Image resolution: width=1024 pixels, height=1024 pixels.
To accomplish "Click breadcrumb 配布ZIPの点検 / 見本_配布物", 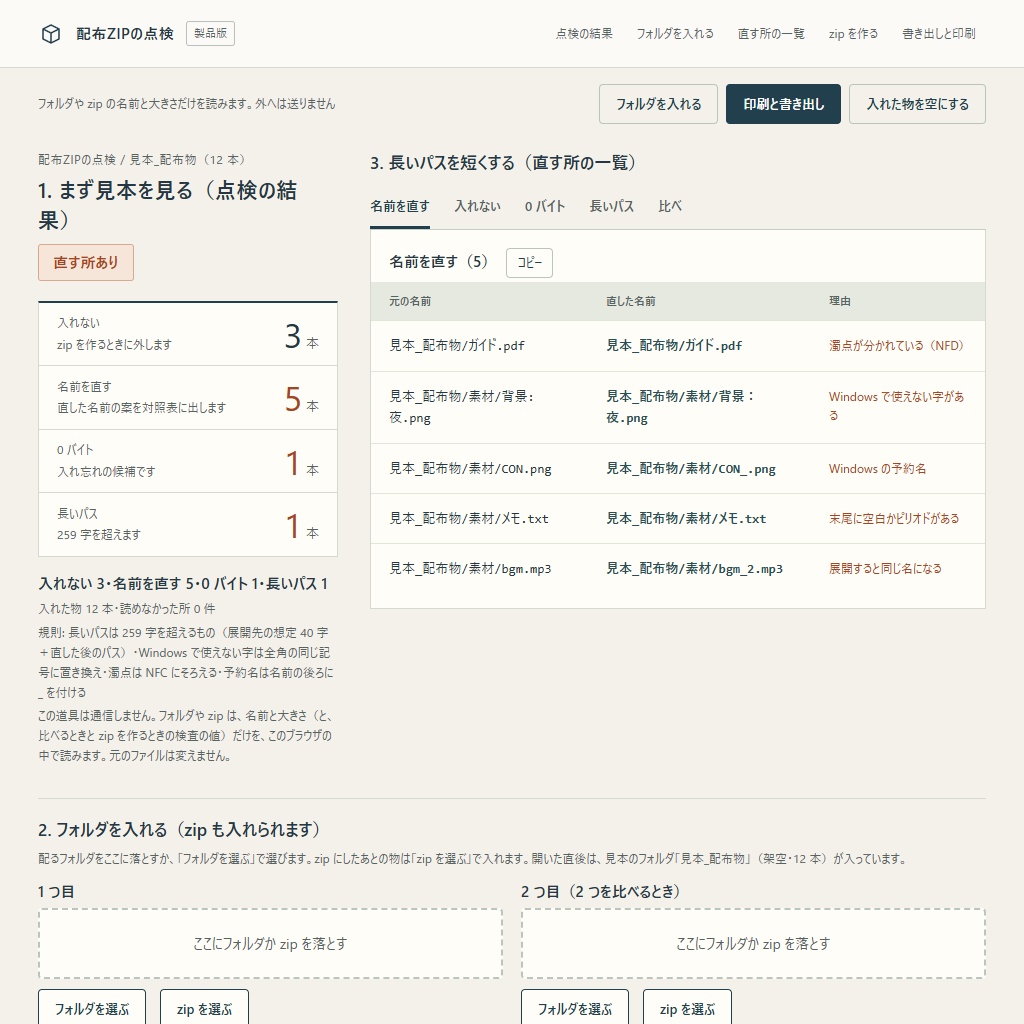I will 141,160.
